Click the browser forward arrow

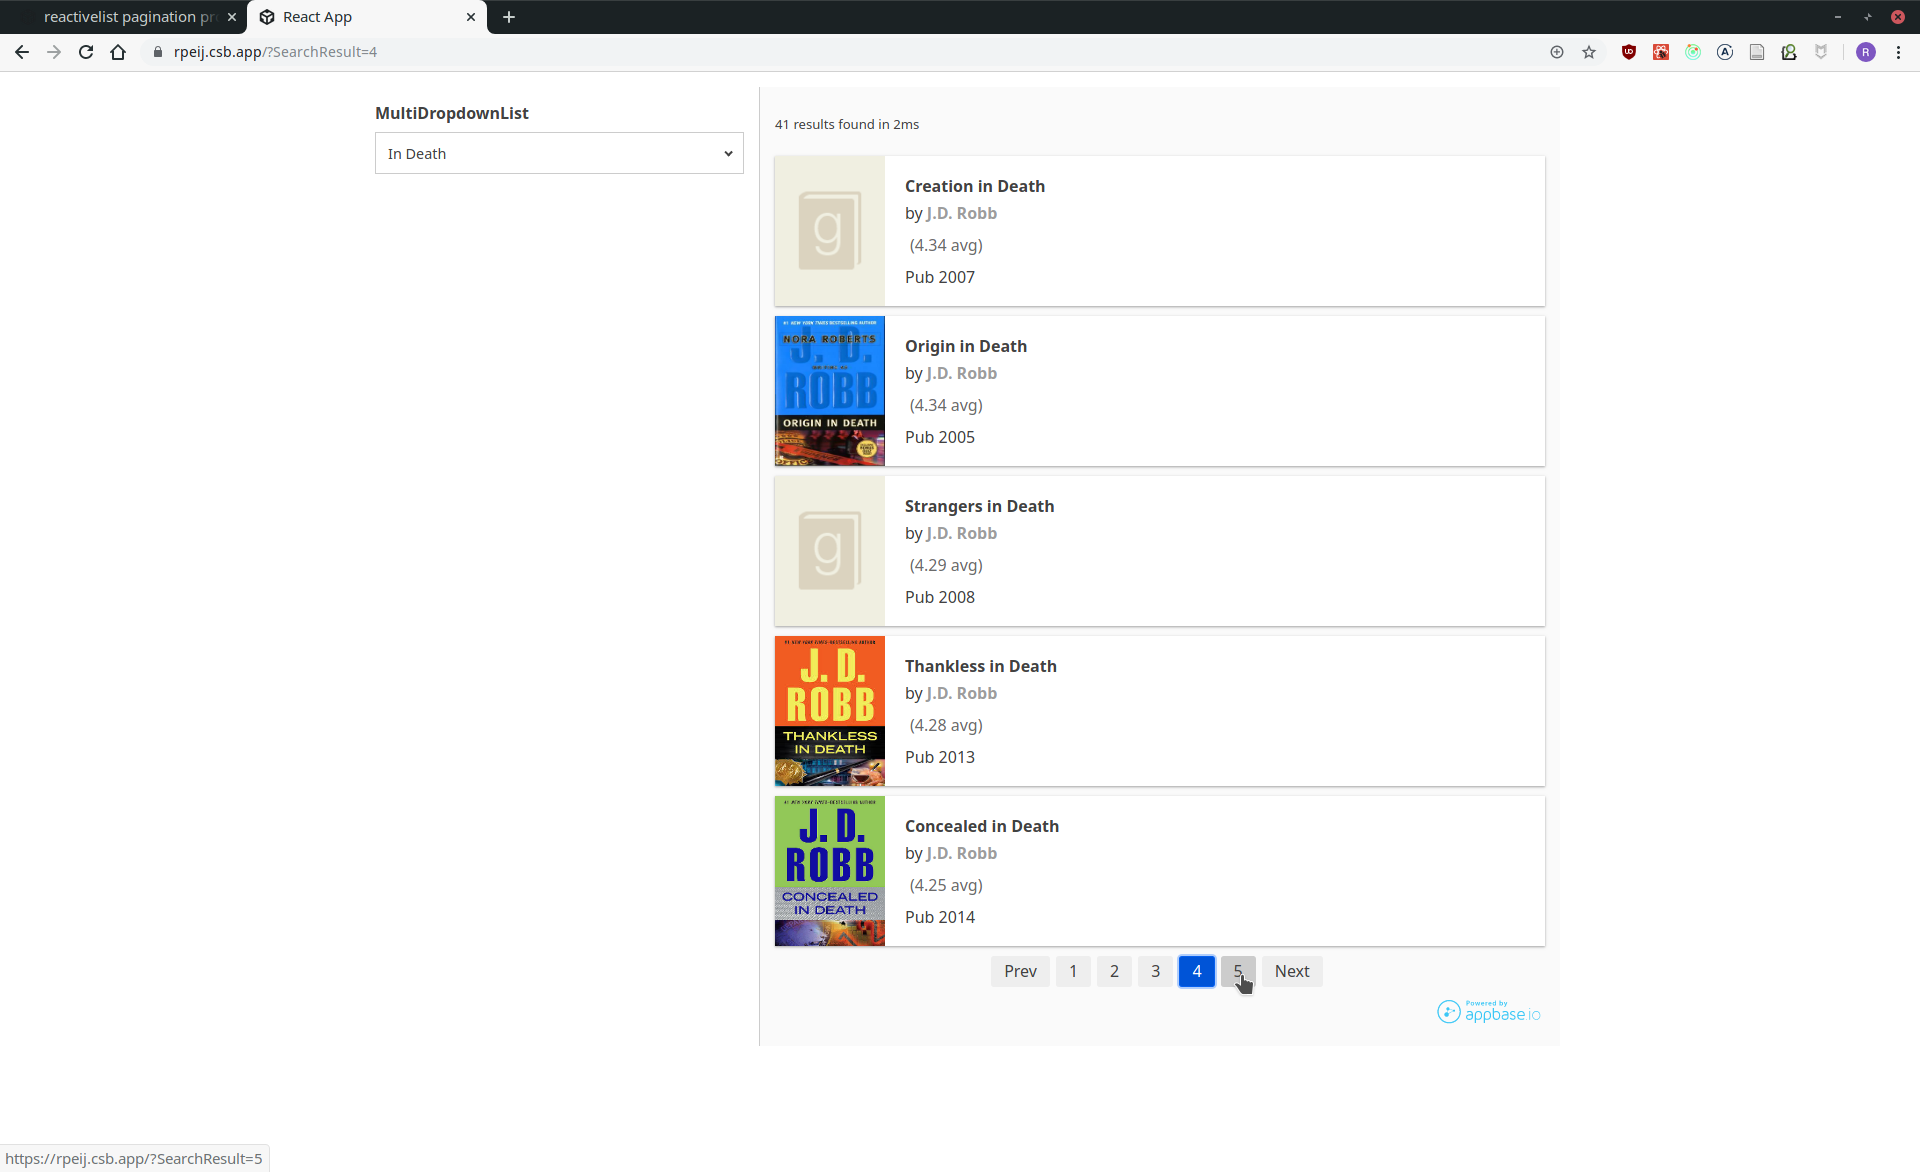pos(54,52)
